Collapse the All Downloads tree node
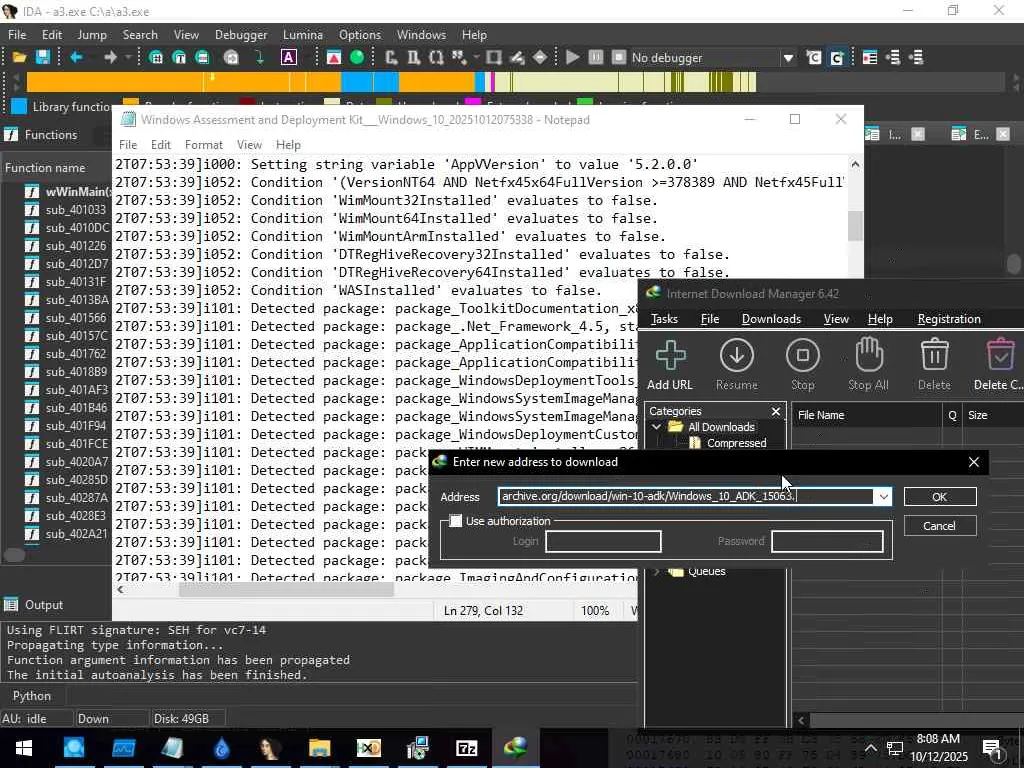This screenshot has height=768, width=1024. (x=656, y=427)
